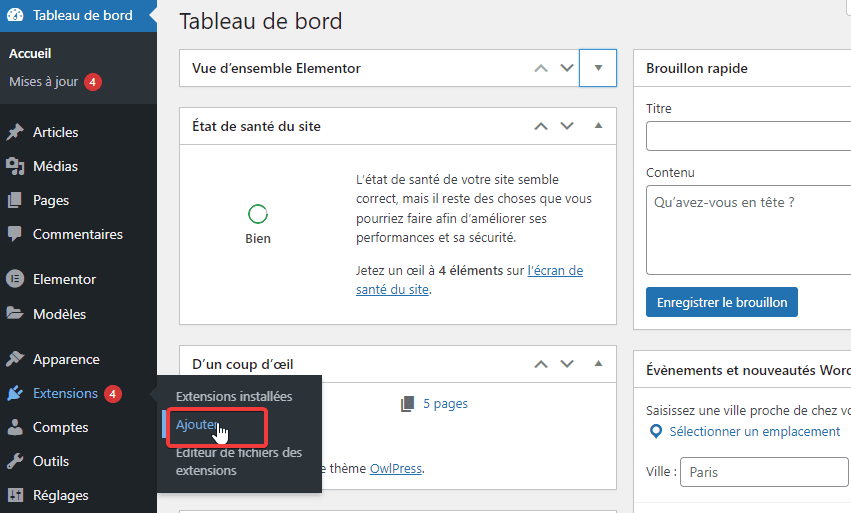The width and height of the screenshot is (851, 513).
Task: Click the red 4 badge next to Mises à jour
Action: click(x=93, y=82)
